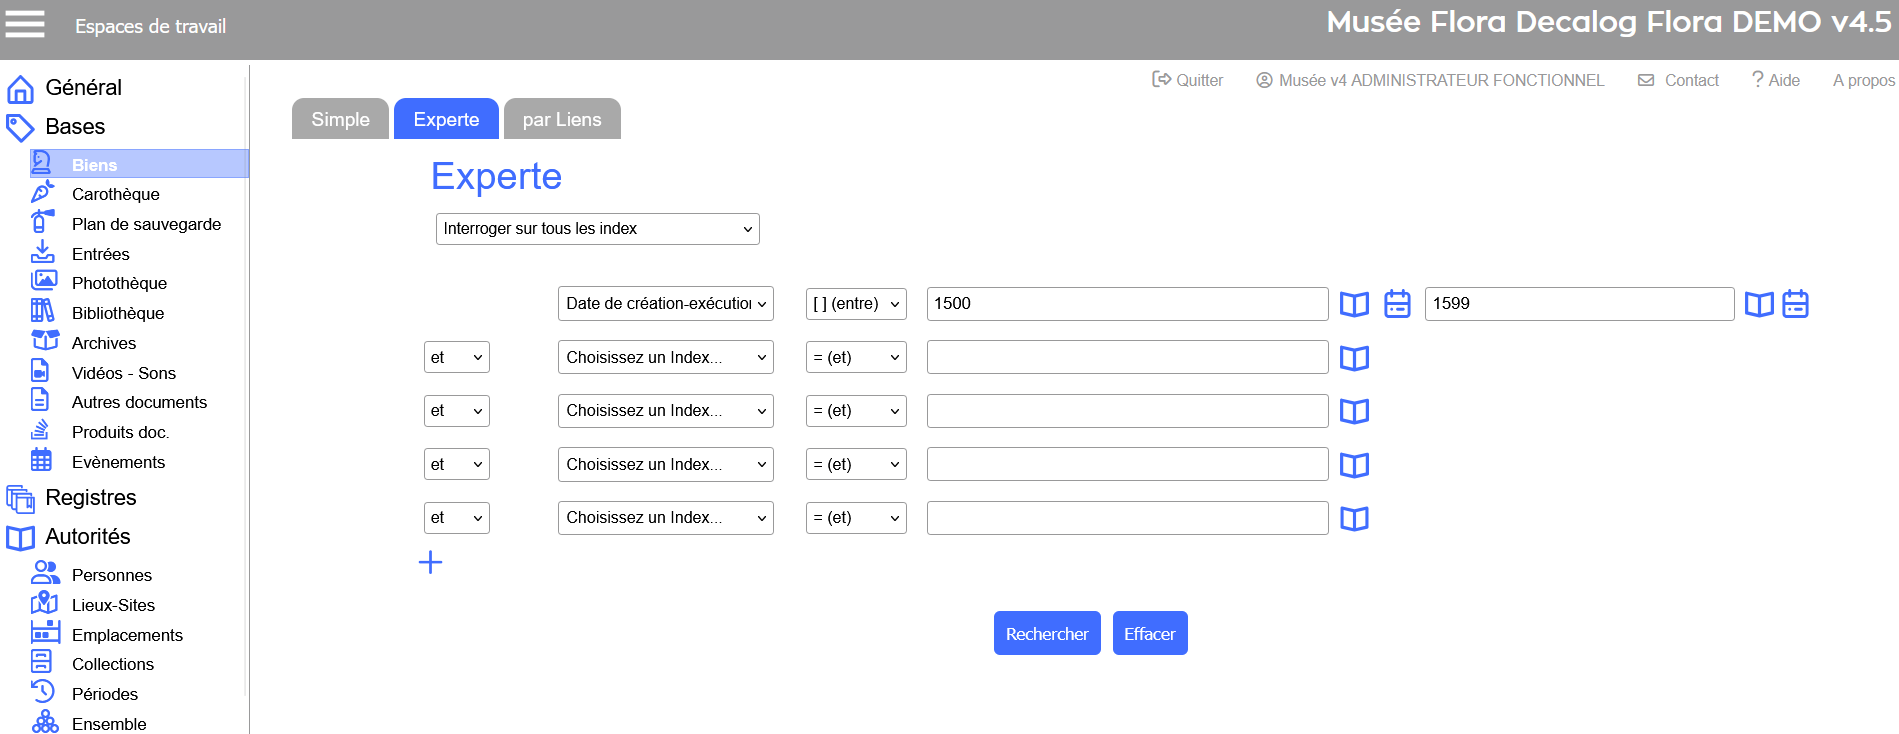The height and width of the screenshot is (734, 1899).
Task: Open the hamburger menu icon
Action: tap(25, 24)
